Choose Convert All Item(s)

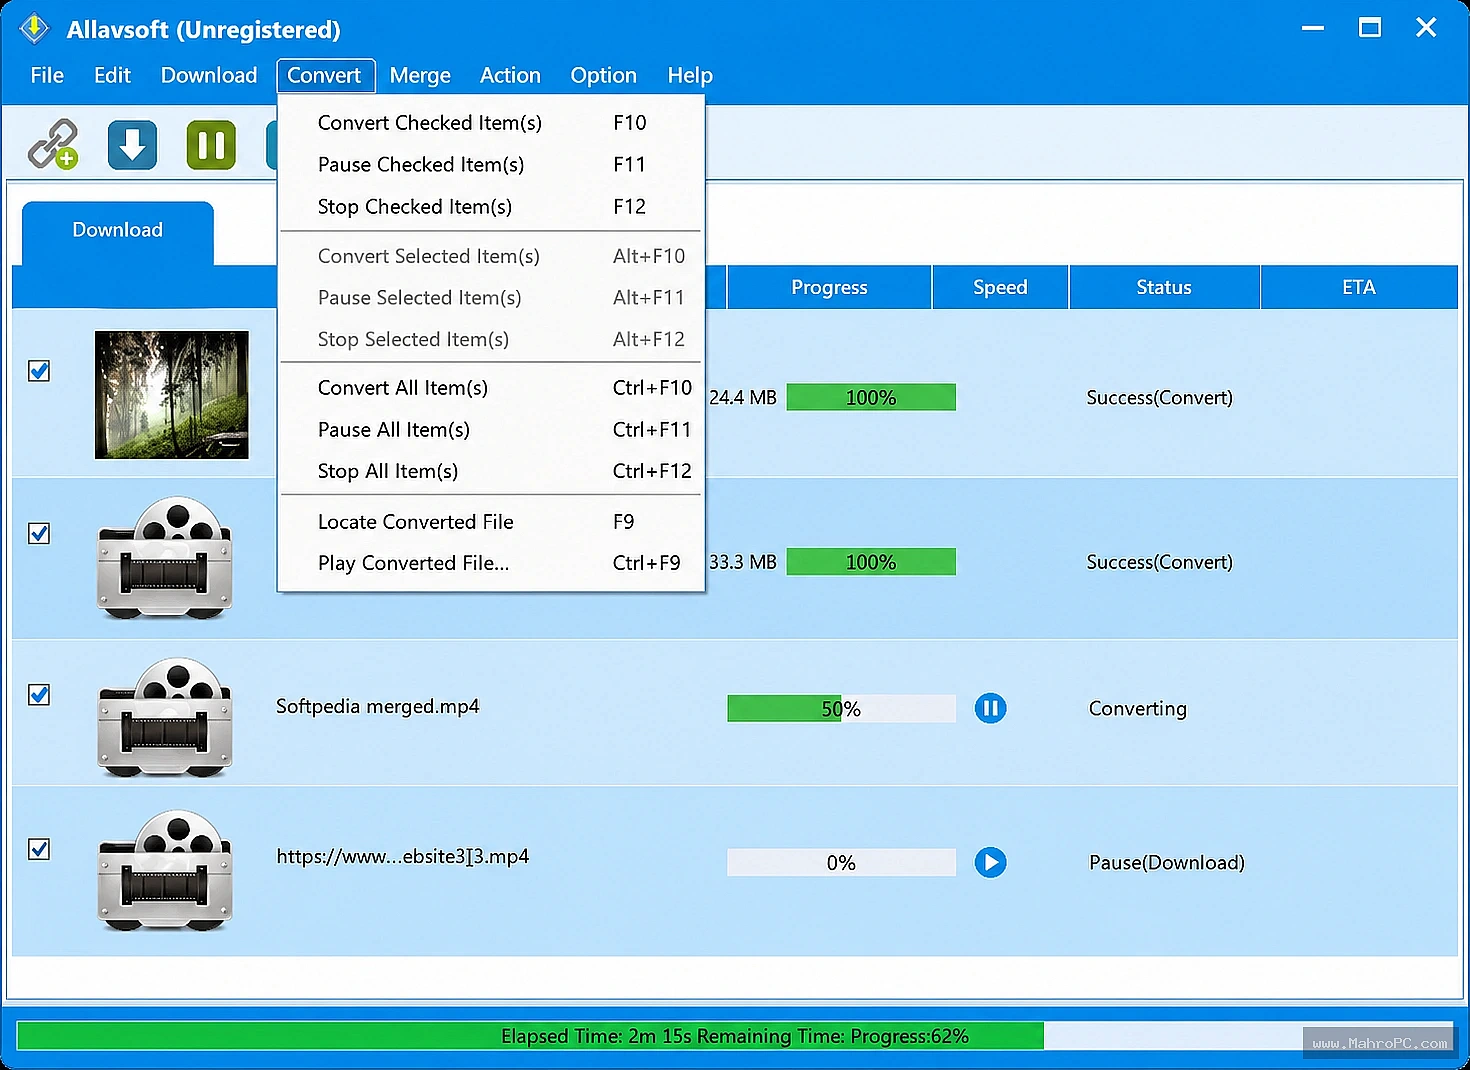point(491,388)
